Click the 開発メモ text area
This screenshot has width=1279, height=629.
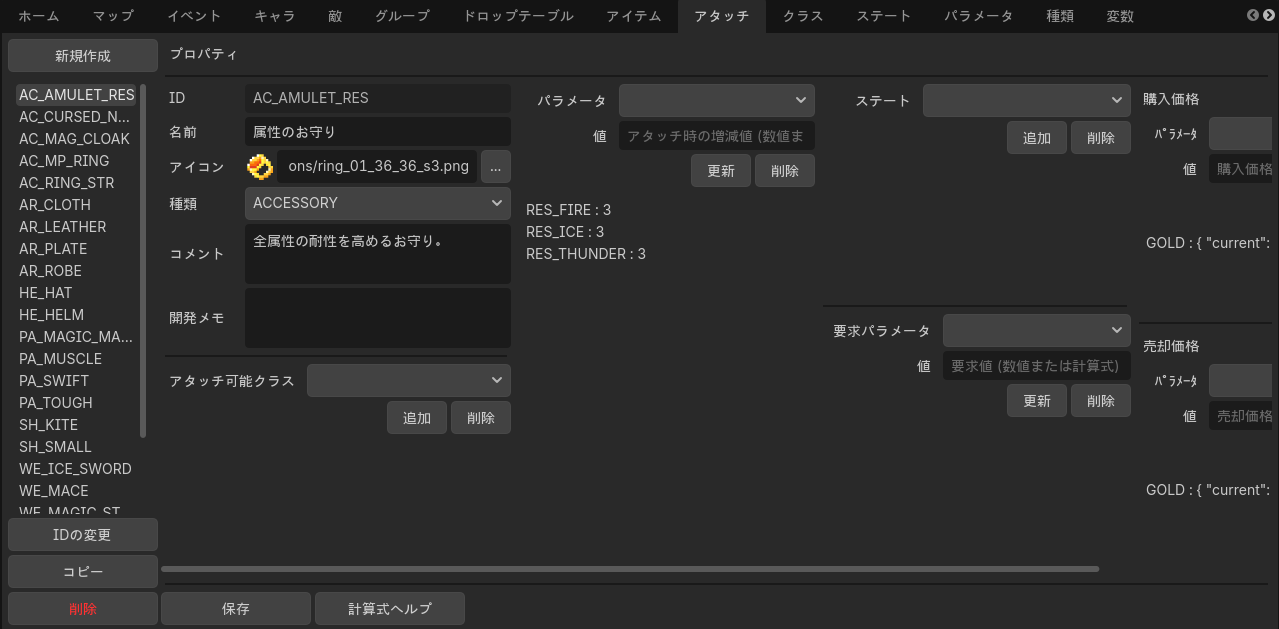pyautogui.click(x=378, y=318)
